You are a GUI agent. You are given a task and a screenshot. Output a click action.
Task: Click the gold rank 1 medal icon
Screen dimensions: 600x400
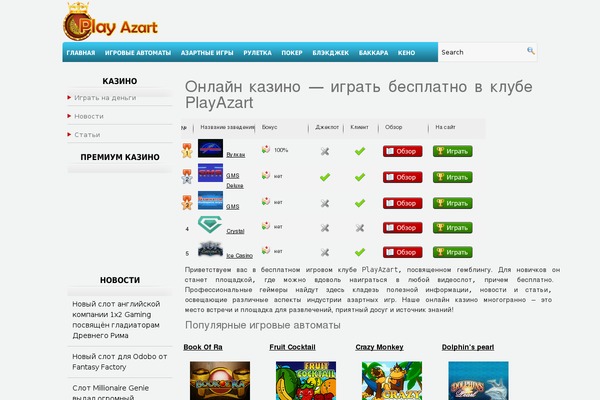coord(187,150)
